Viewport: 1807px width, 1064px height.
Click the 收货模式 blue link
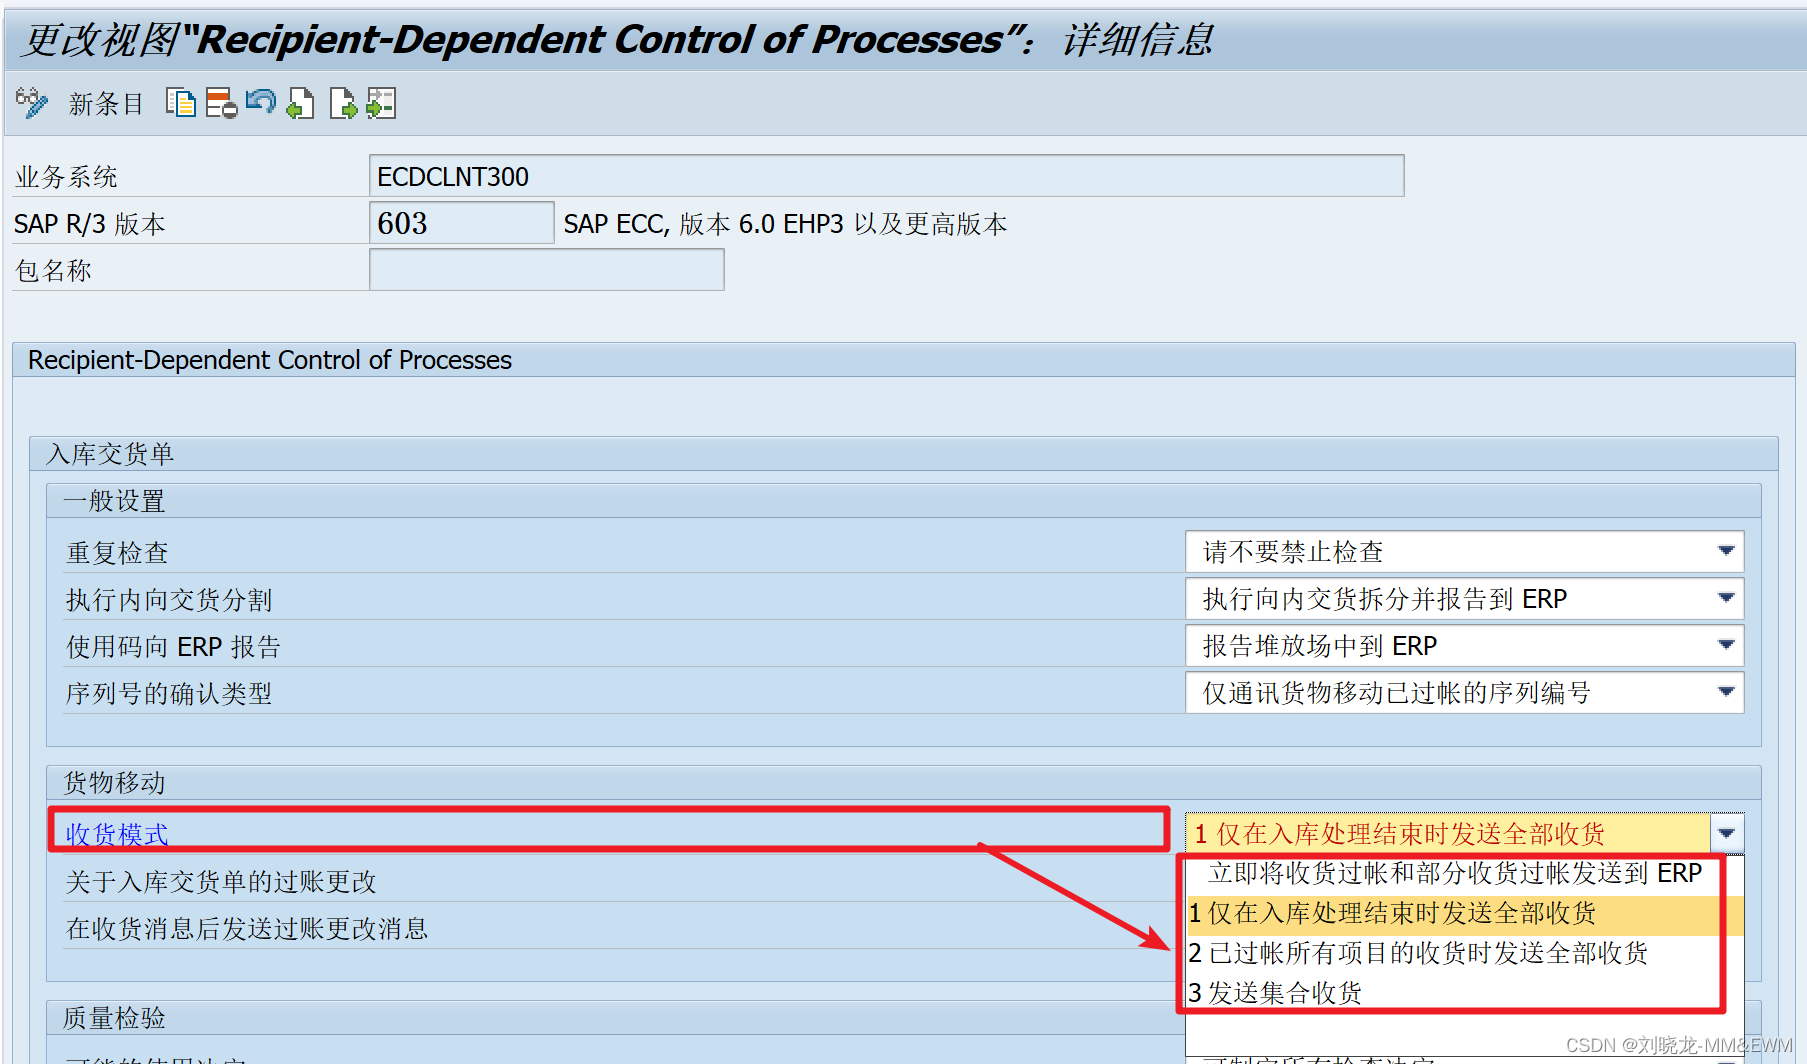coord(116,833)
